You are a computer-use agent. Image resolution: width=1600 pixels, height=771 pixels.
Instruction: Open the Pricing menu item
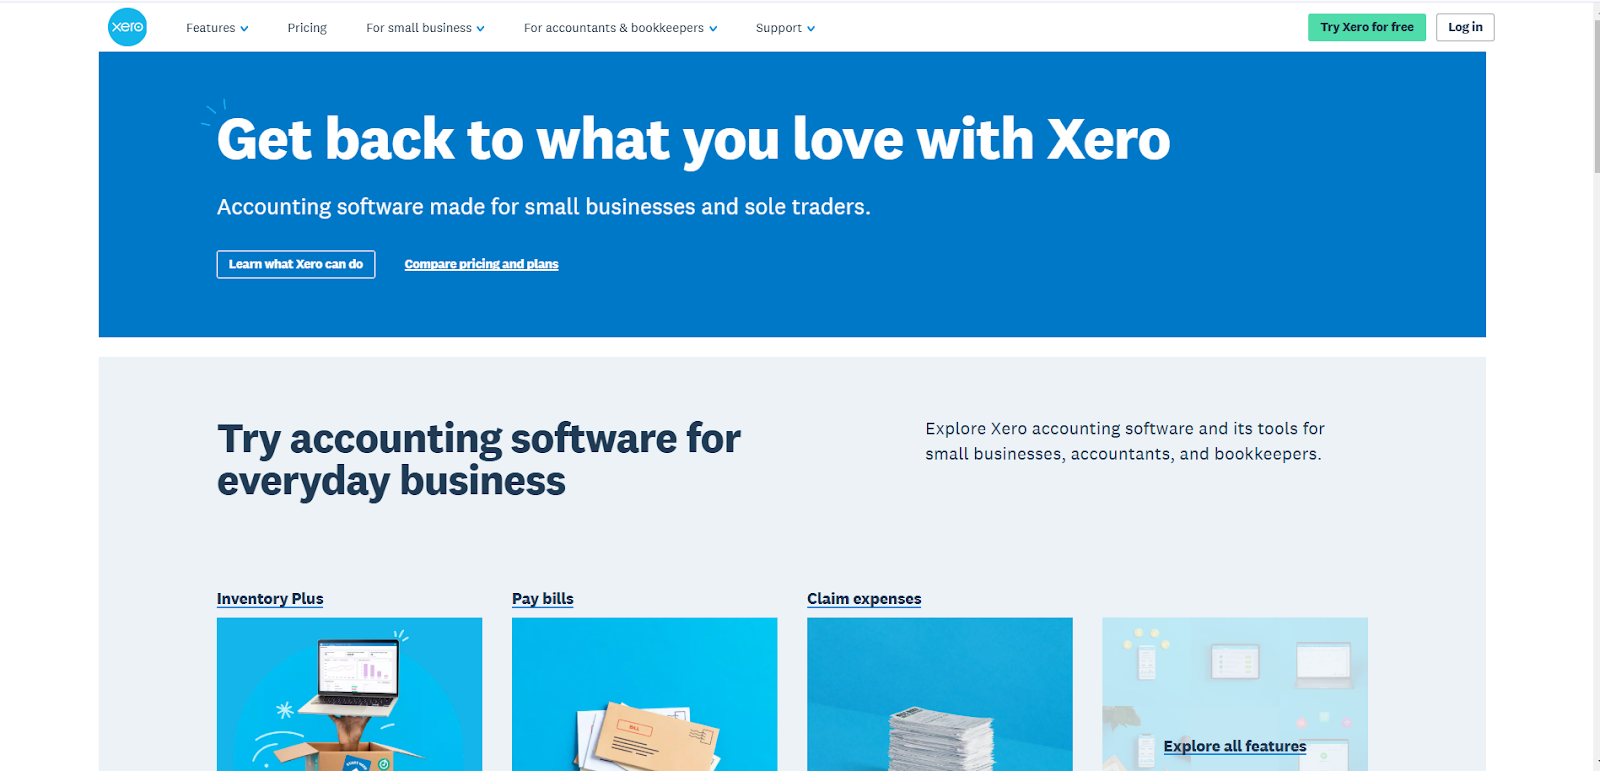pyautogui.click(x=307, y=28)
